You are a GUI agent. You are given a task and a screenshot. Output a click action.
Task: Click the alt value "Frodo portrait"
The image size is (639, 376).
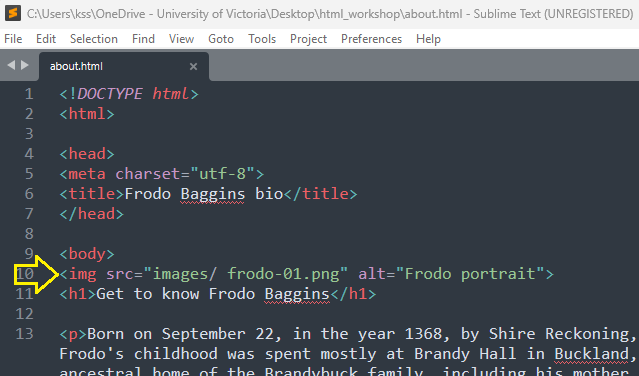[x=470, y=274]
